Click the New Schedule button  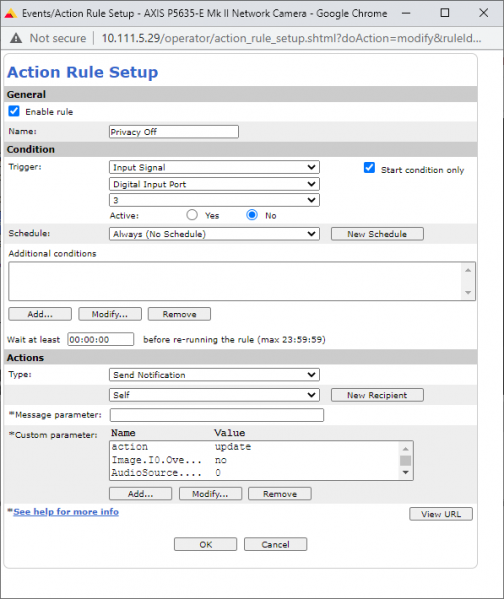[377, 234]
